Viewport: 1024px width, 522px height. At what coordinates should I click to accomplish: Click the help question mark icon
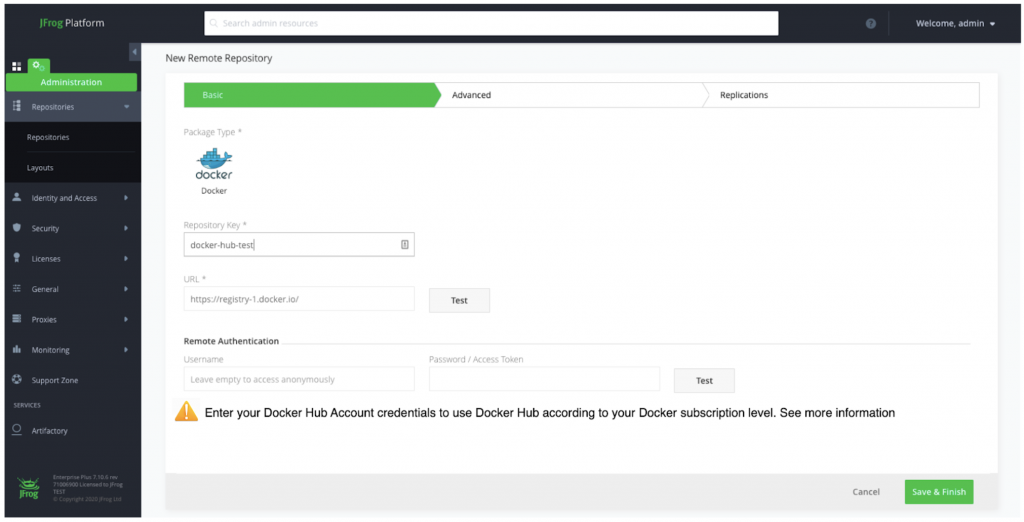click(x=870, y=24)
